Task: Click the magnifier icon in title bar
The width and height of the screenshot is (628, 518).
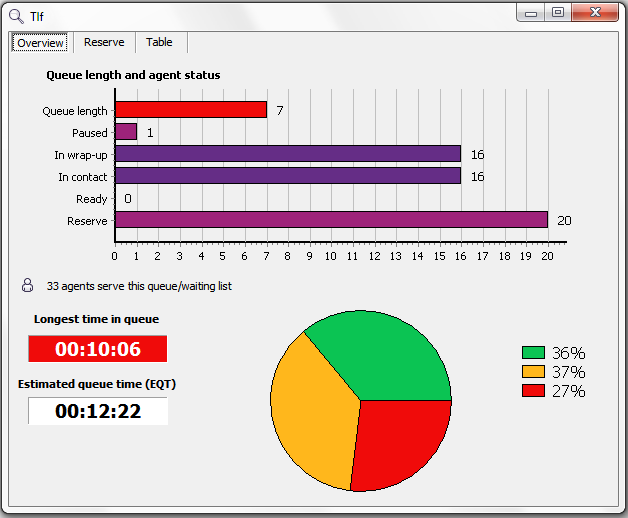Action: pos(16,15)
